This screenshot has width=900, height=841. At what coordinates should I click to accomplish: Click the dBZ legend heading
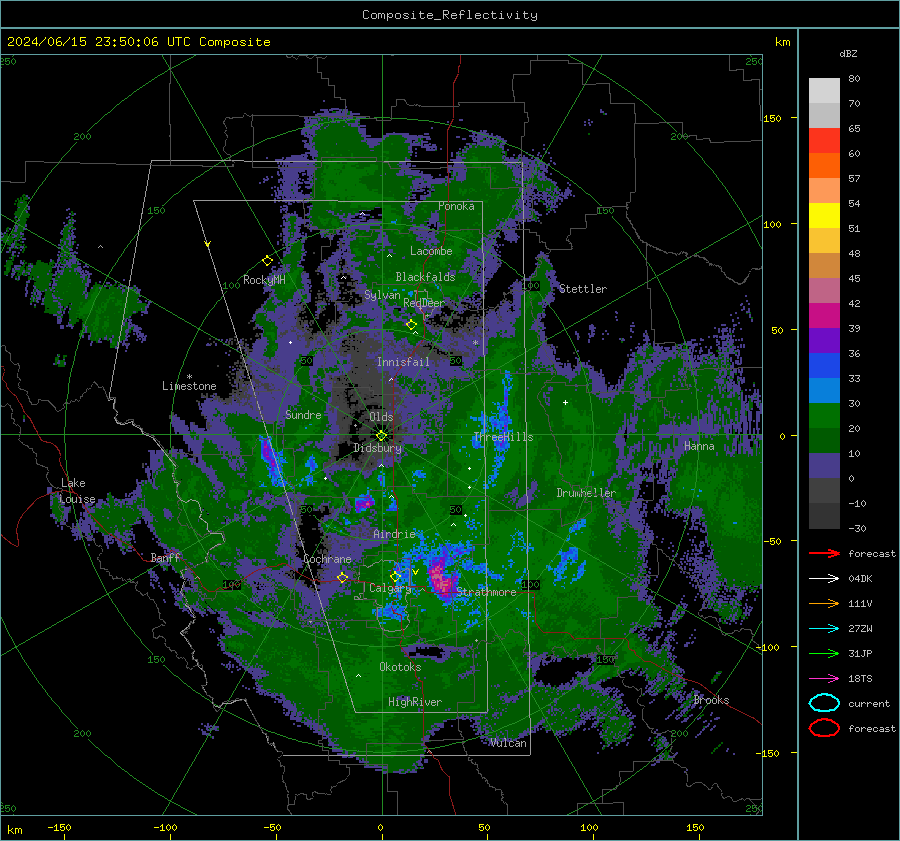[848, 53]
